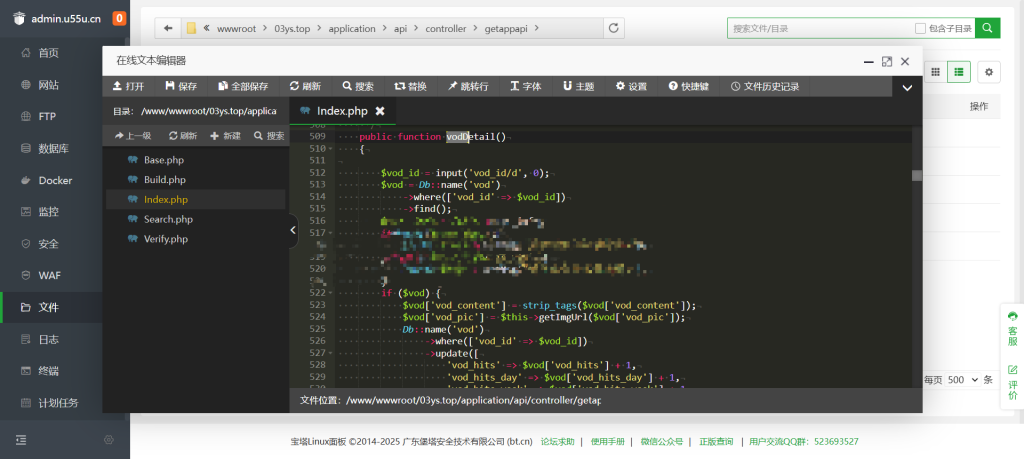Tick the 包含子目录 checkbox

[x=920, y=28]
